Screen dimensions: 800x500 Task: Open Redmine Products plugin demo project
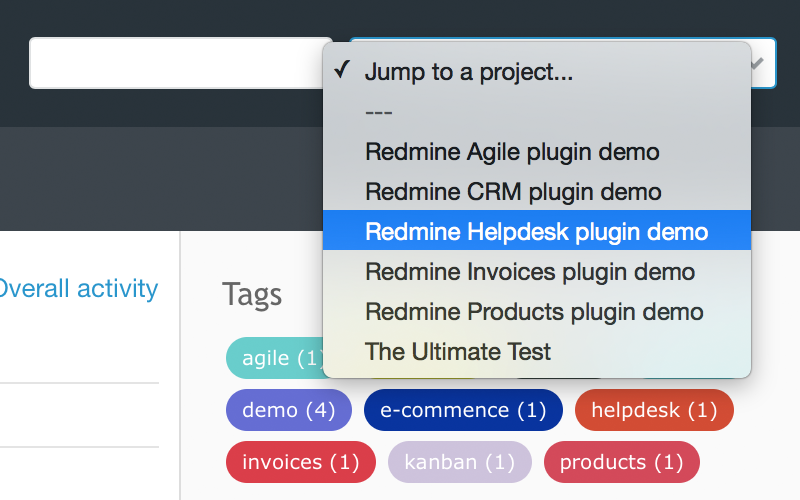tap(534, 312)
